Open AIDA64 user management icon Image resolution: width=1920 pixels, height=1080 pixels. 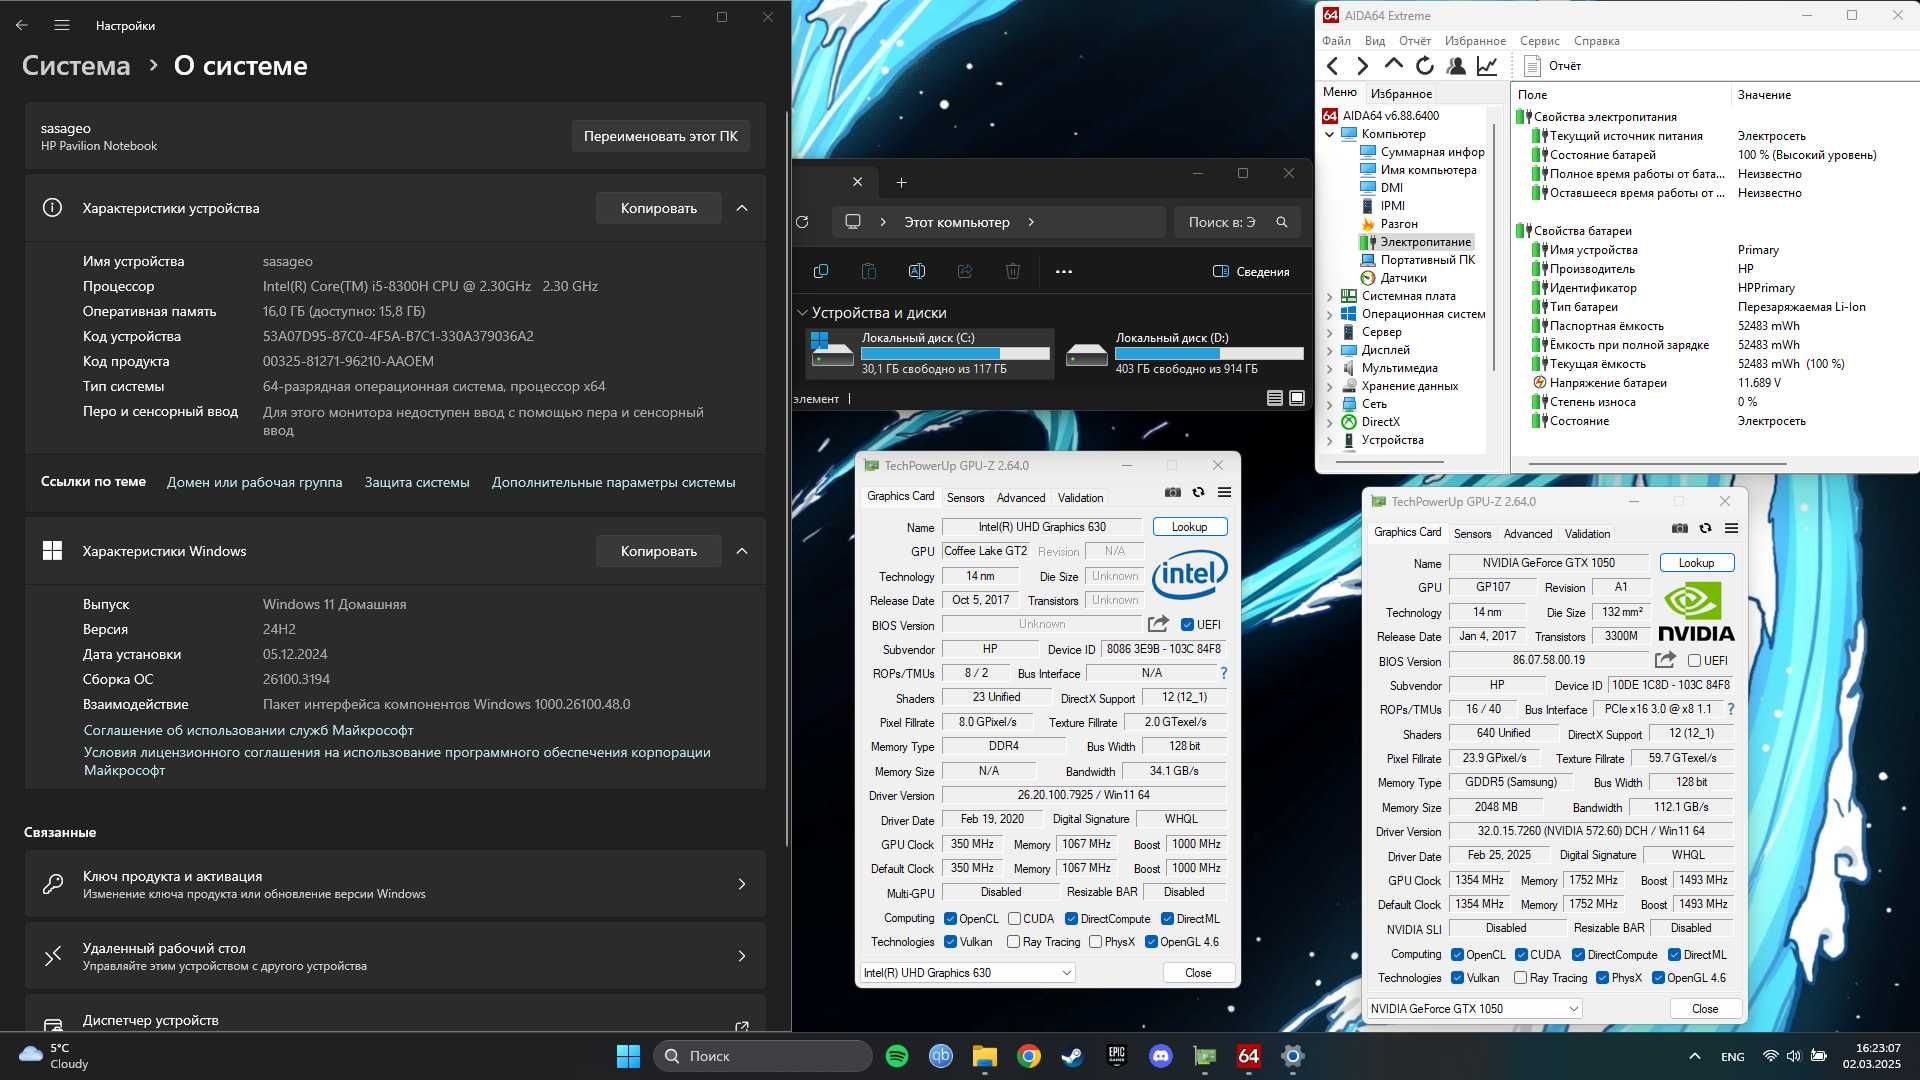pos(1456,66)
